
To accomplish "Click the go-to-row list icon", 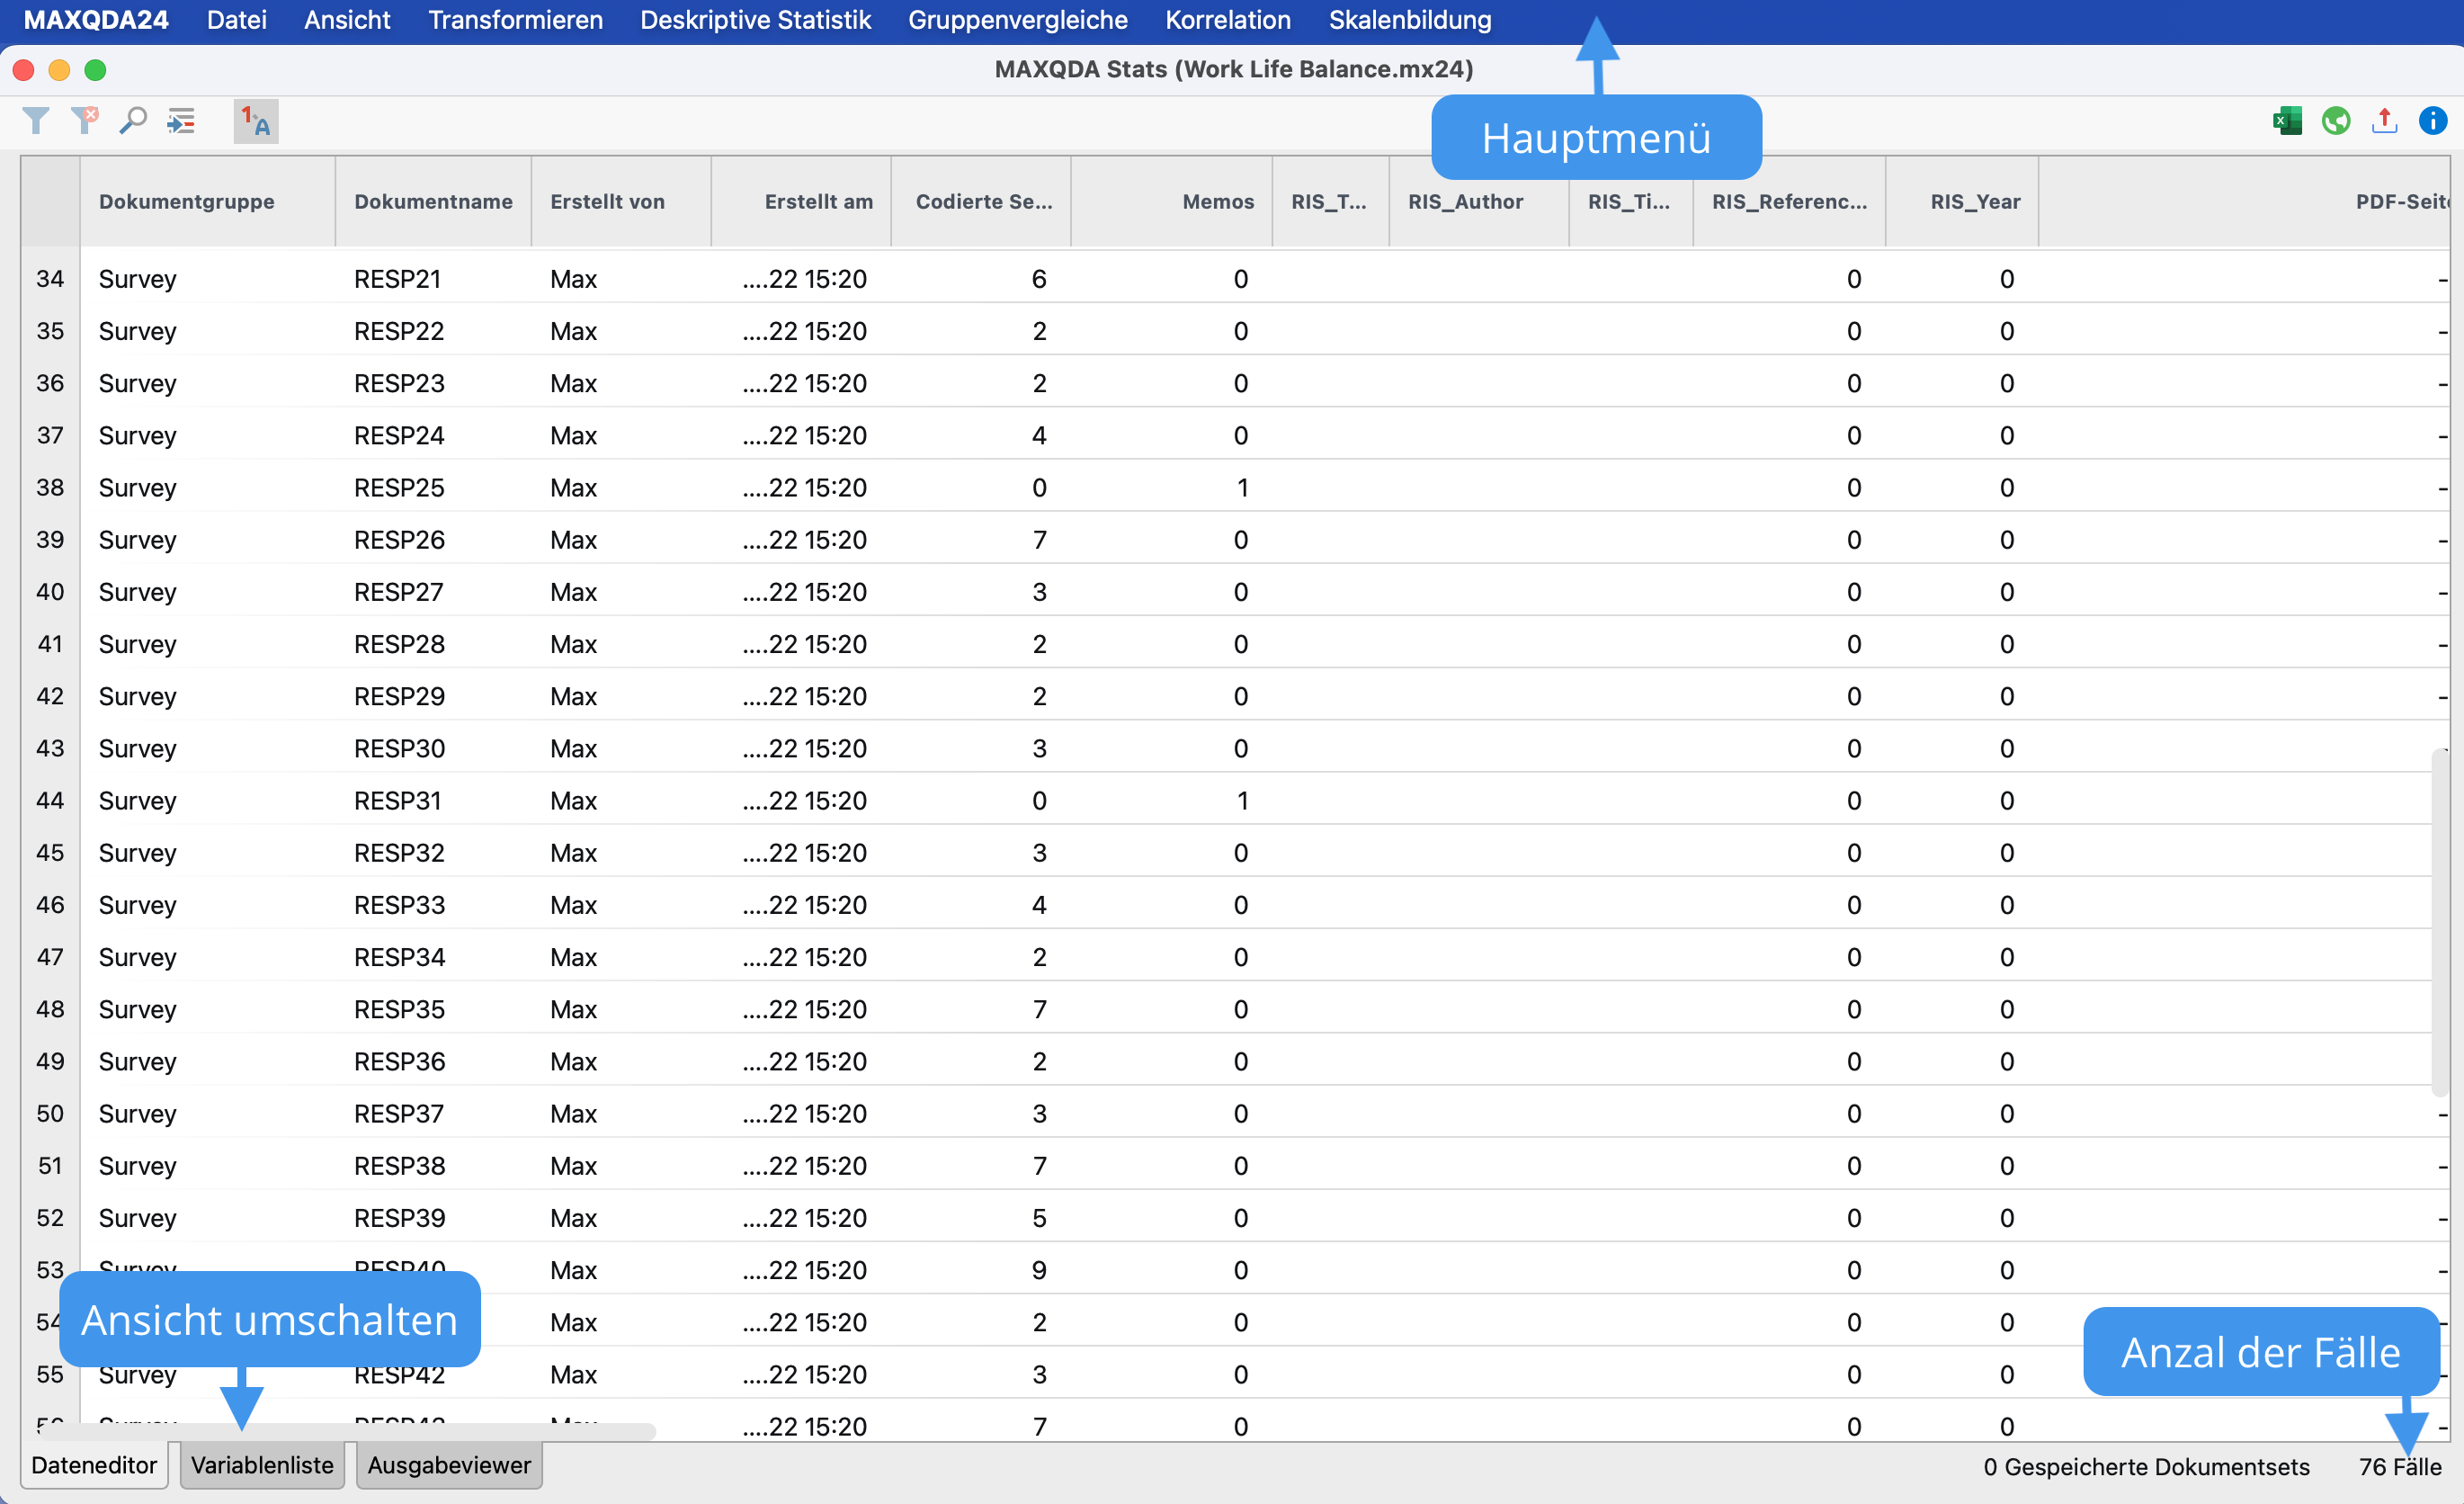I will pos(181,121).
